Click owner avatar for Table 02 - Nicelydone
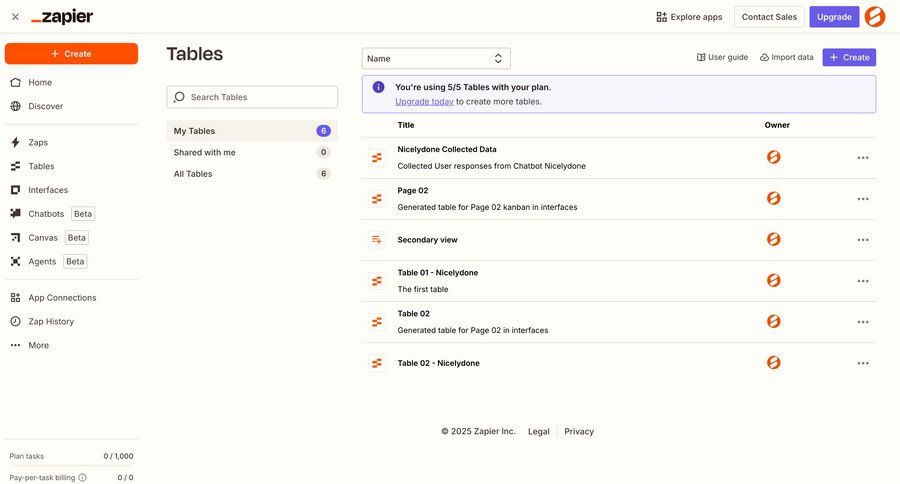900x484 pixels. pos(774,362)
